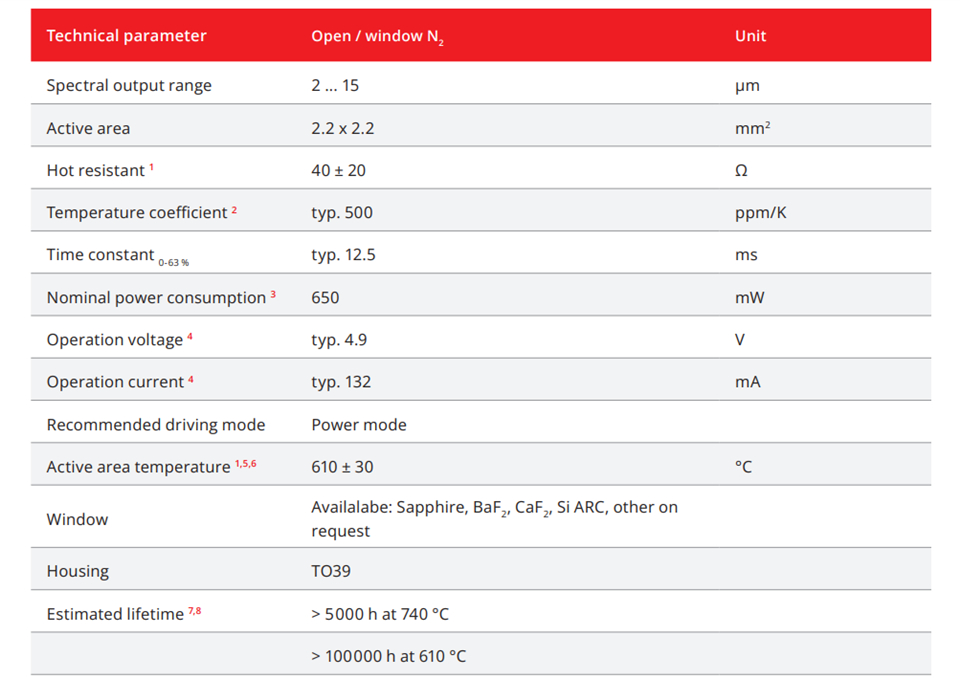Select the 'TO39' housing value
Image resolution: width=960 pixels, height=678 pixels.
331,572
